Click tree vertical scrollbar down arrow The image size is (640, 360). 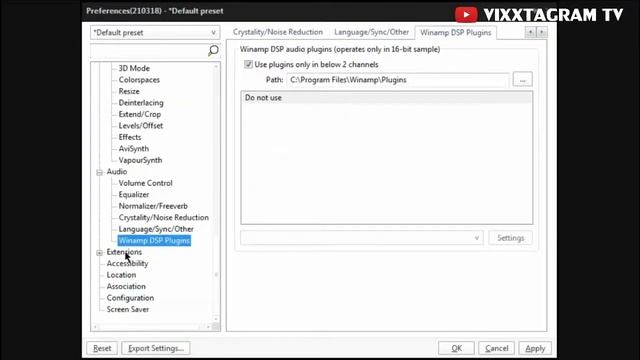(216, 319)
